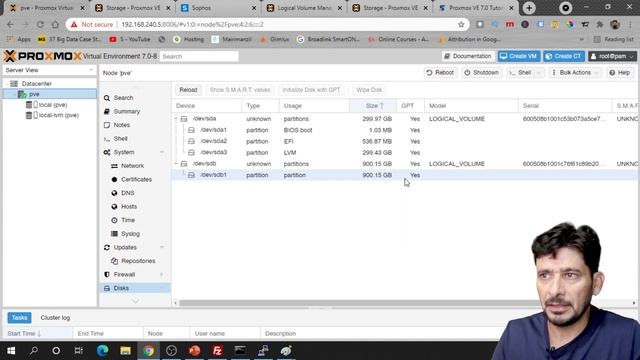Open the Documentation link
640x360 pixels.
pyautogui.click(x=468, y=56)
